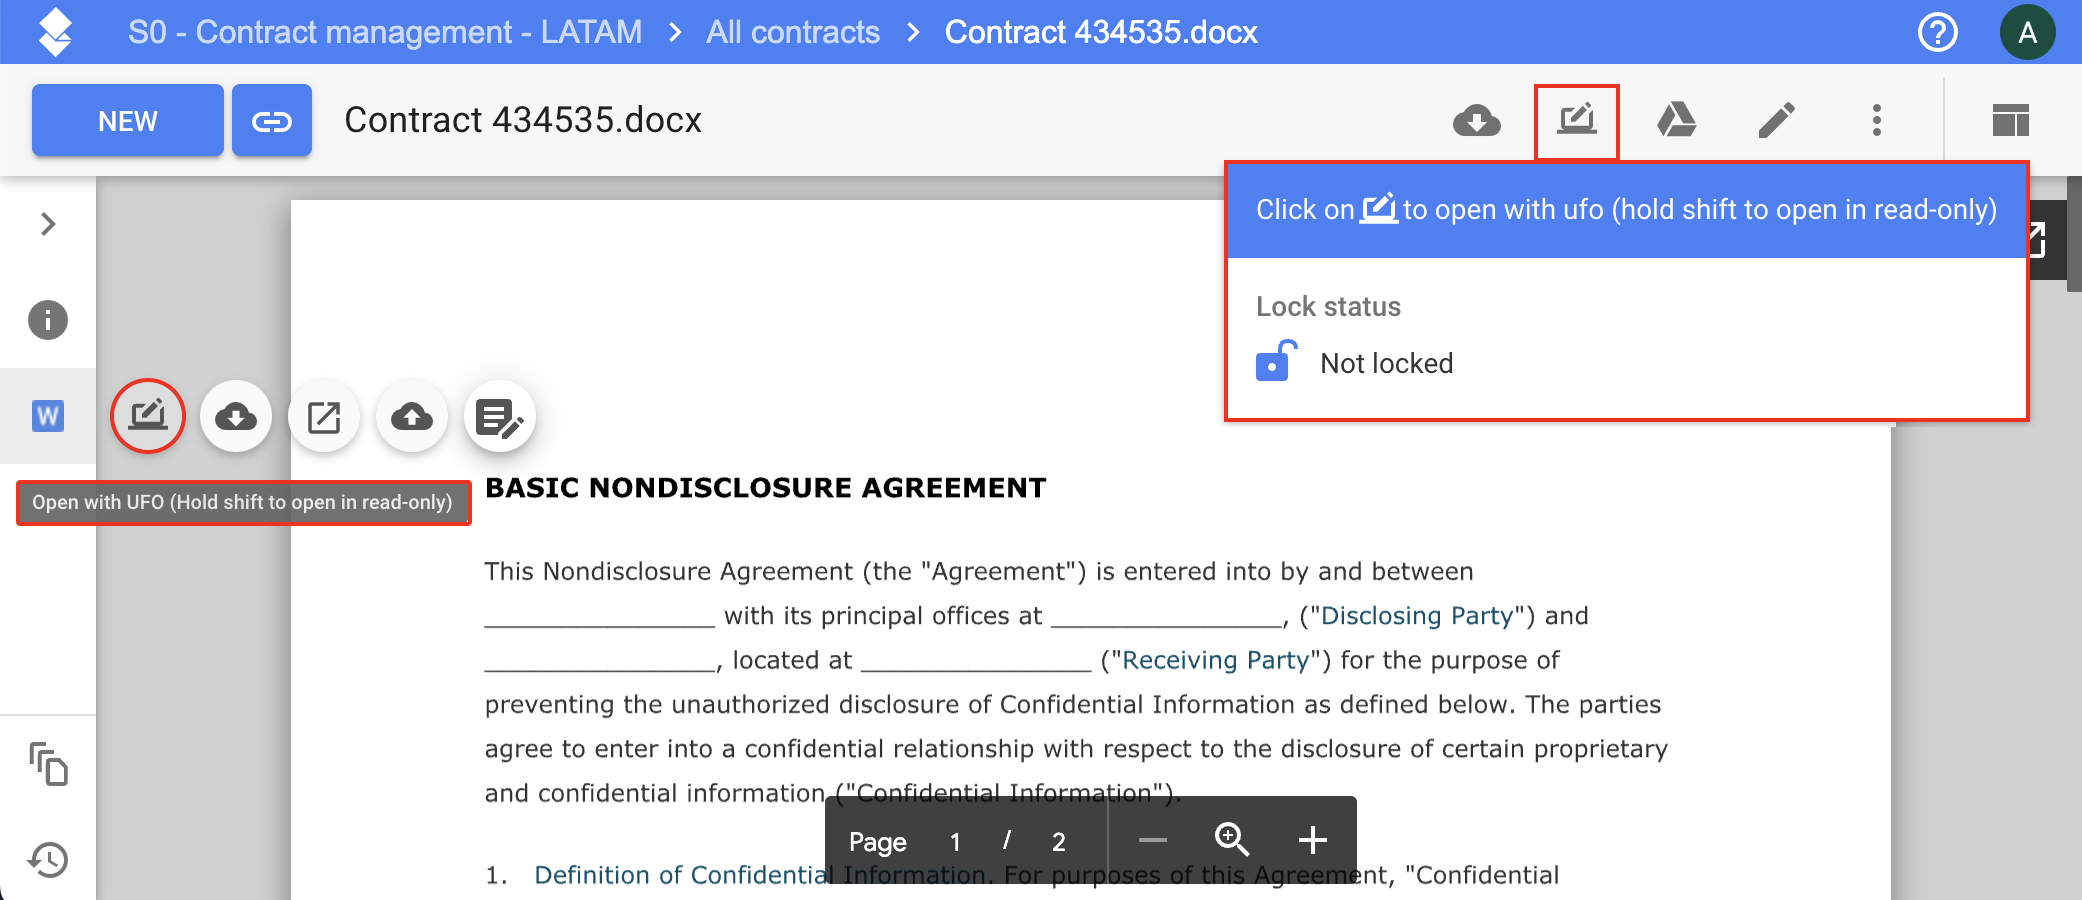Select the Word document tab in sidebar
The image size is (2082, 900).
click(x=48, y=416)
